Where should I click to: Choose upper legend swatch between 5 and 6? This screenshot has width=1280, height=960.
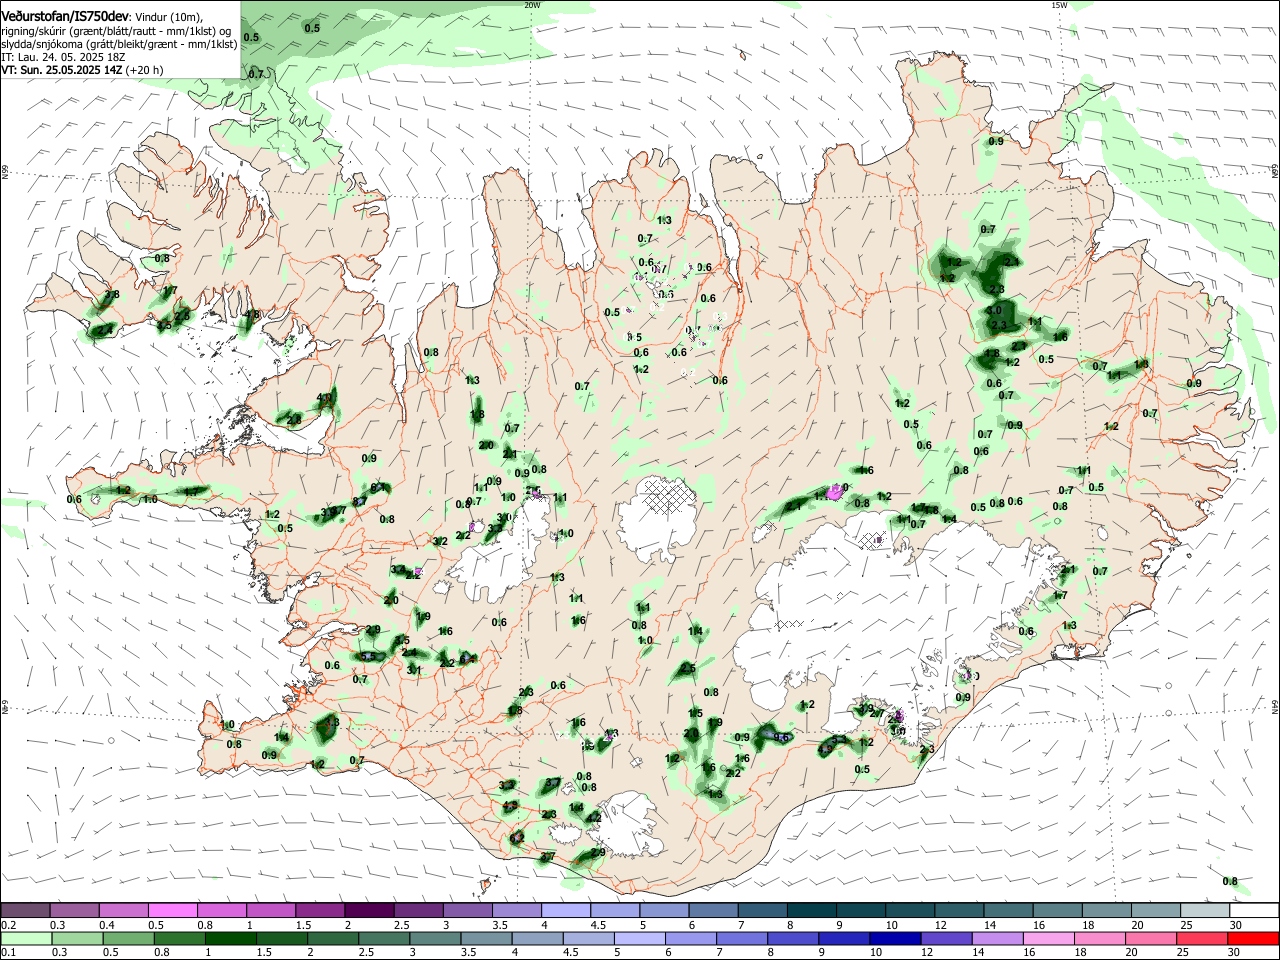click(665, 910)
